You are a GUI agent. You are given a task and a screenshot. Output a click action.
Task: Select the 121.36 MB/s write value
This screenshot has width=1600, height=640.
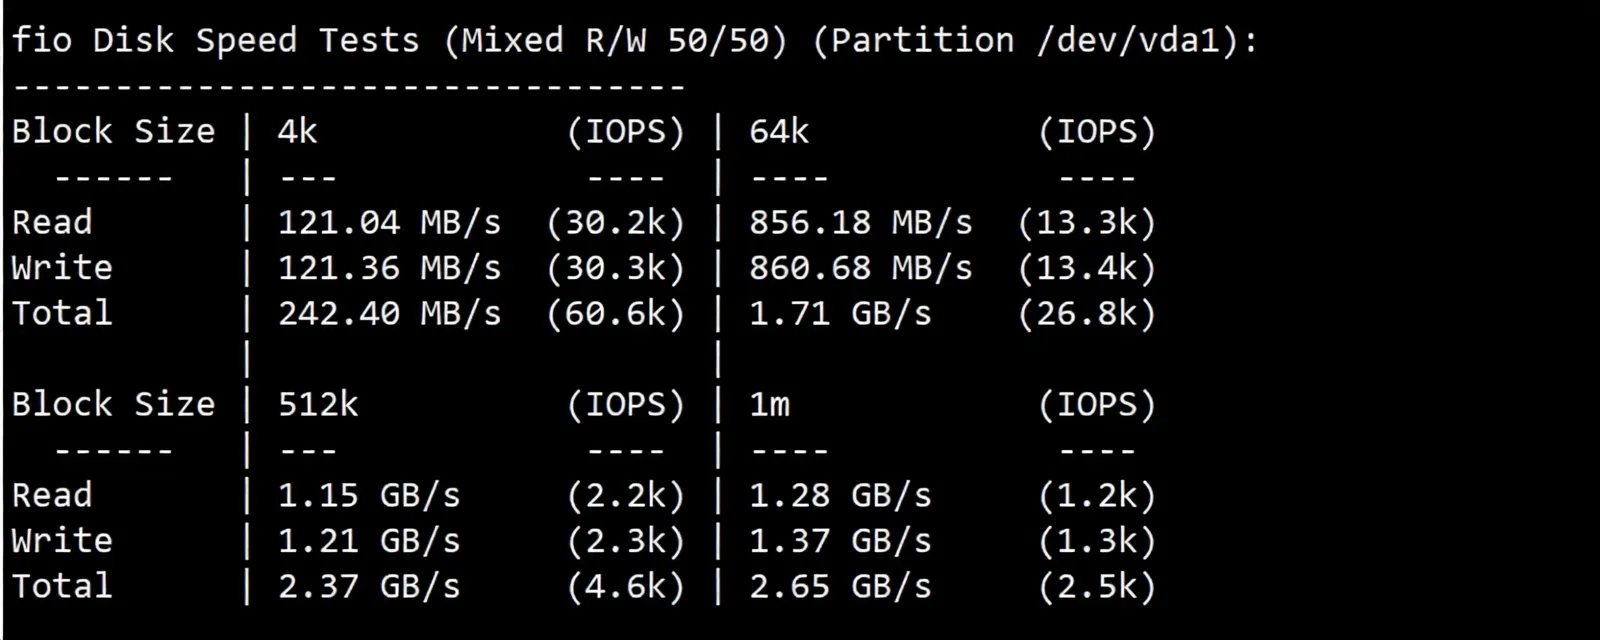coord(389,268)
